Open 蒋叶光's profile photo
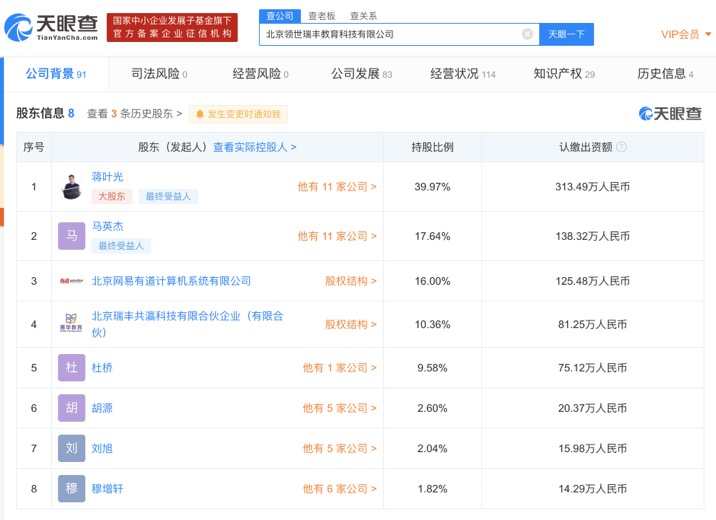 71,187
